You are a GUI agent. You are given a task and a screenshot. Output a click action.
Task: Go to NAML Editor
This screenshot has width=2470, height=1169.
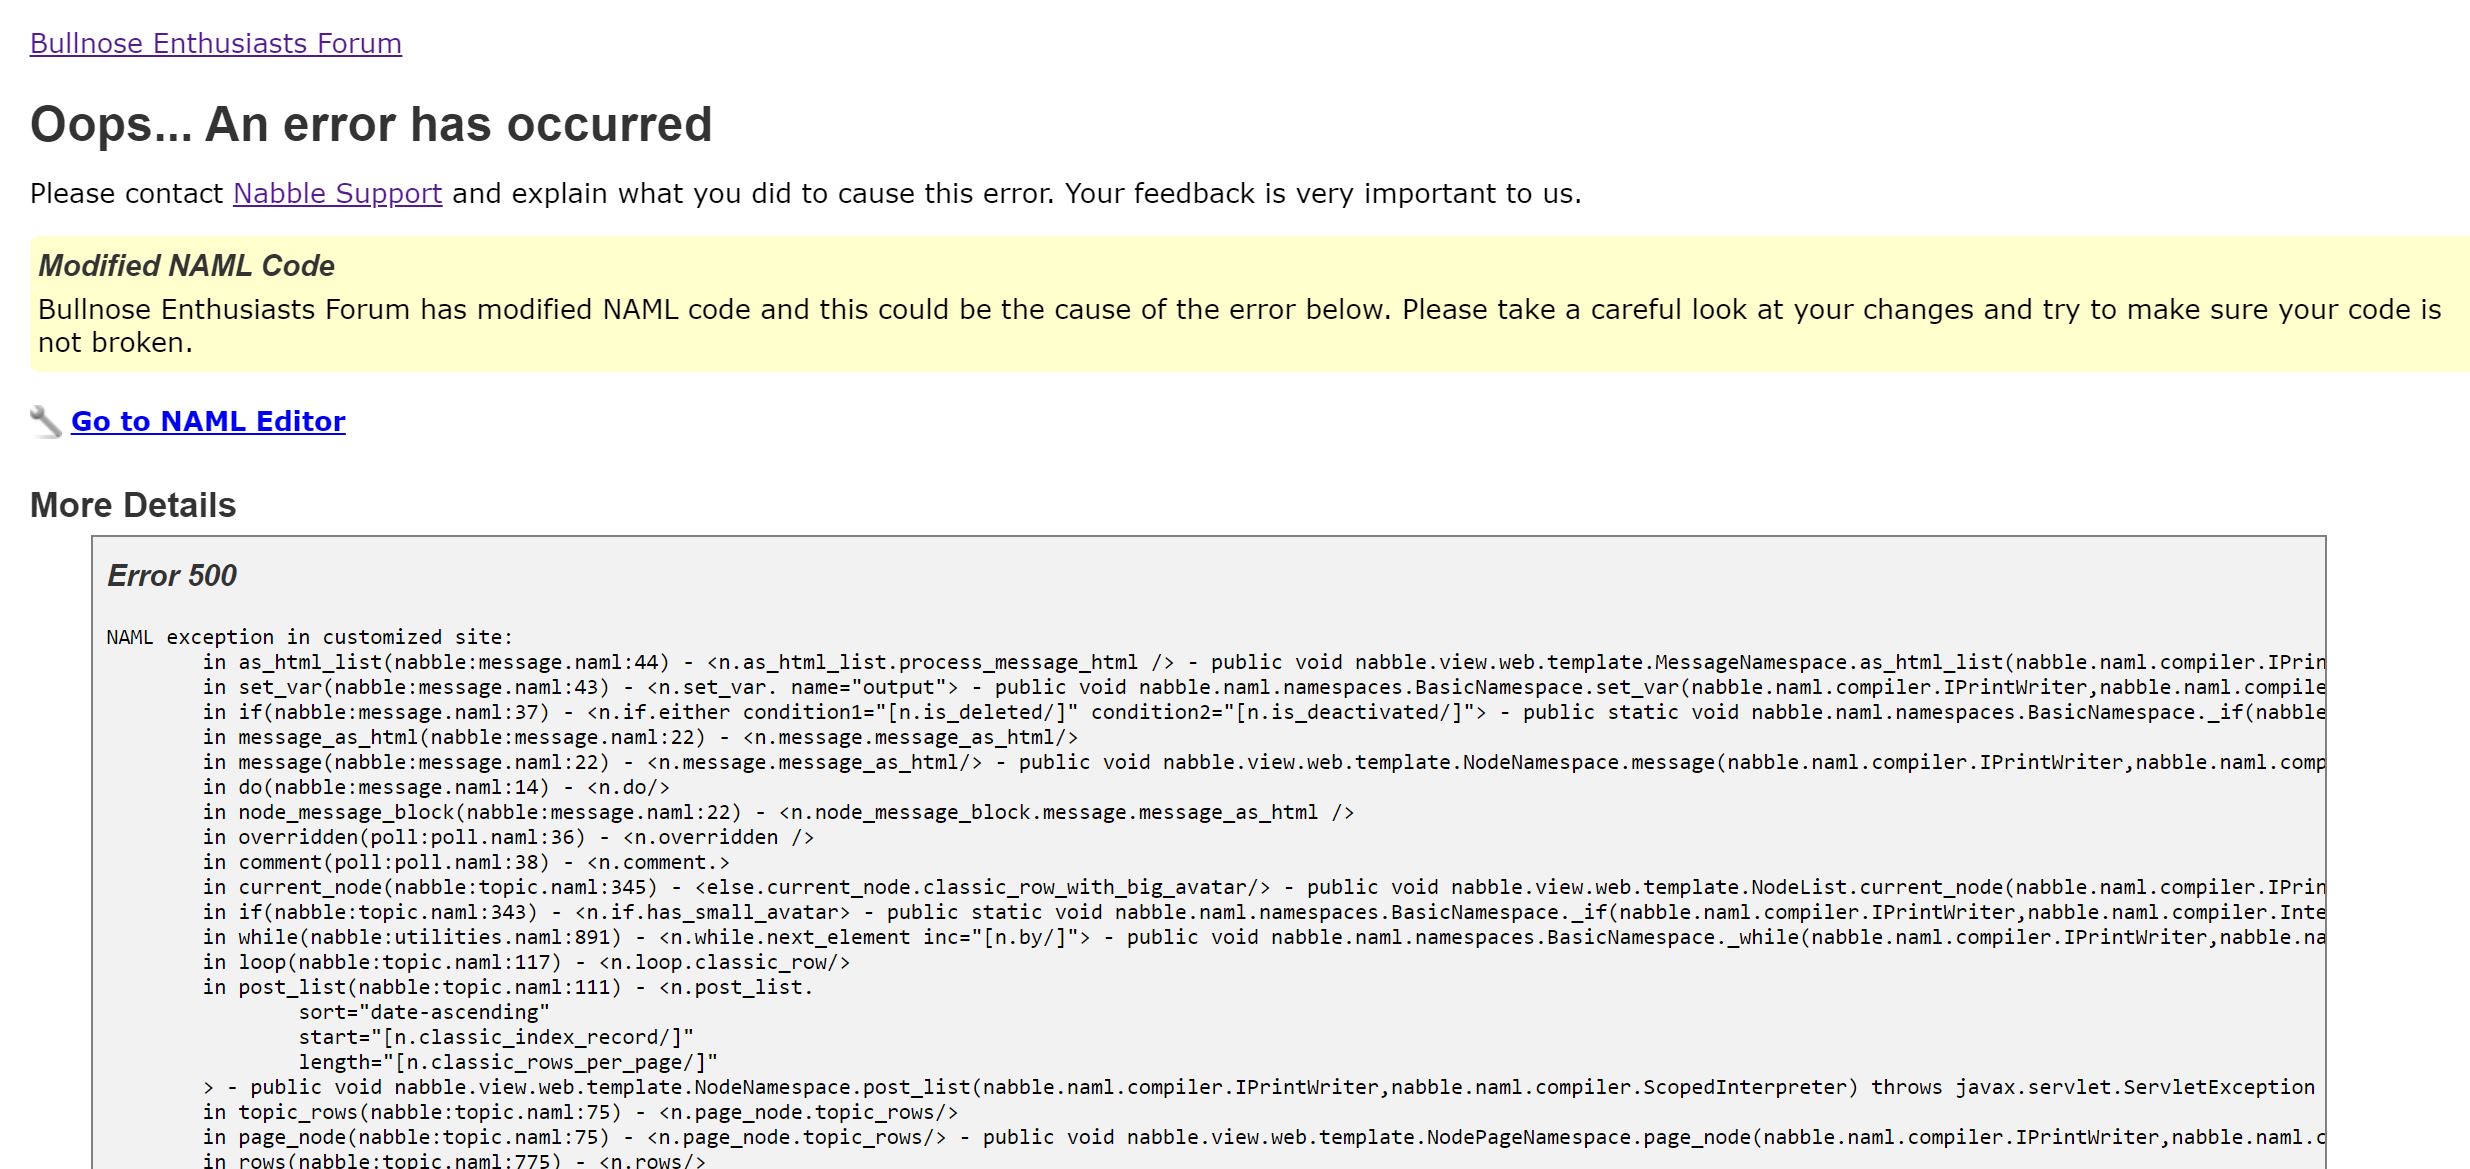208,422
